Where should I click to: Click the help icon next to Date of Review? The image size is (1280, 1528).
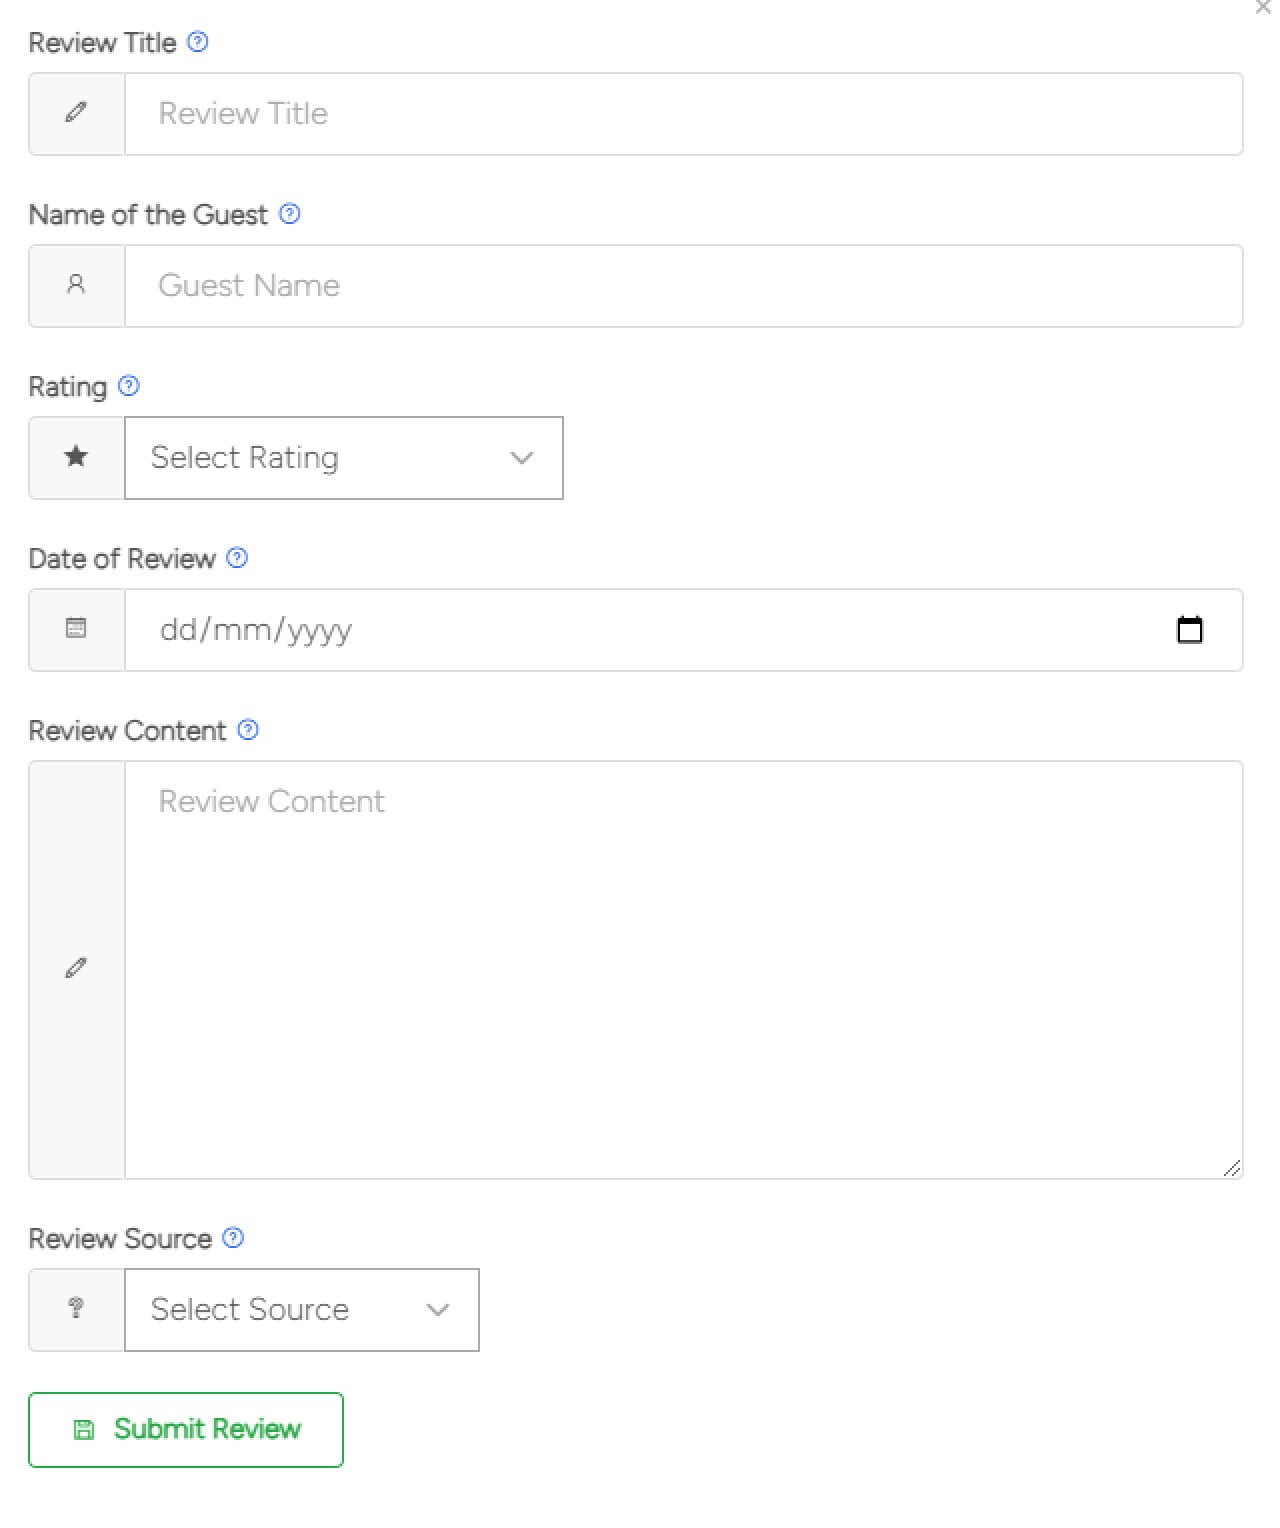pyautogui.click(x=237, y=558)
